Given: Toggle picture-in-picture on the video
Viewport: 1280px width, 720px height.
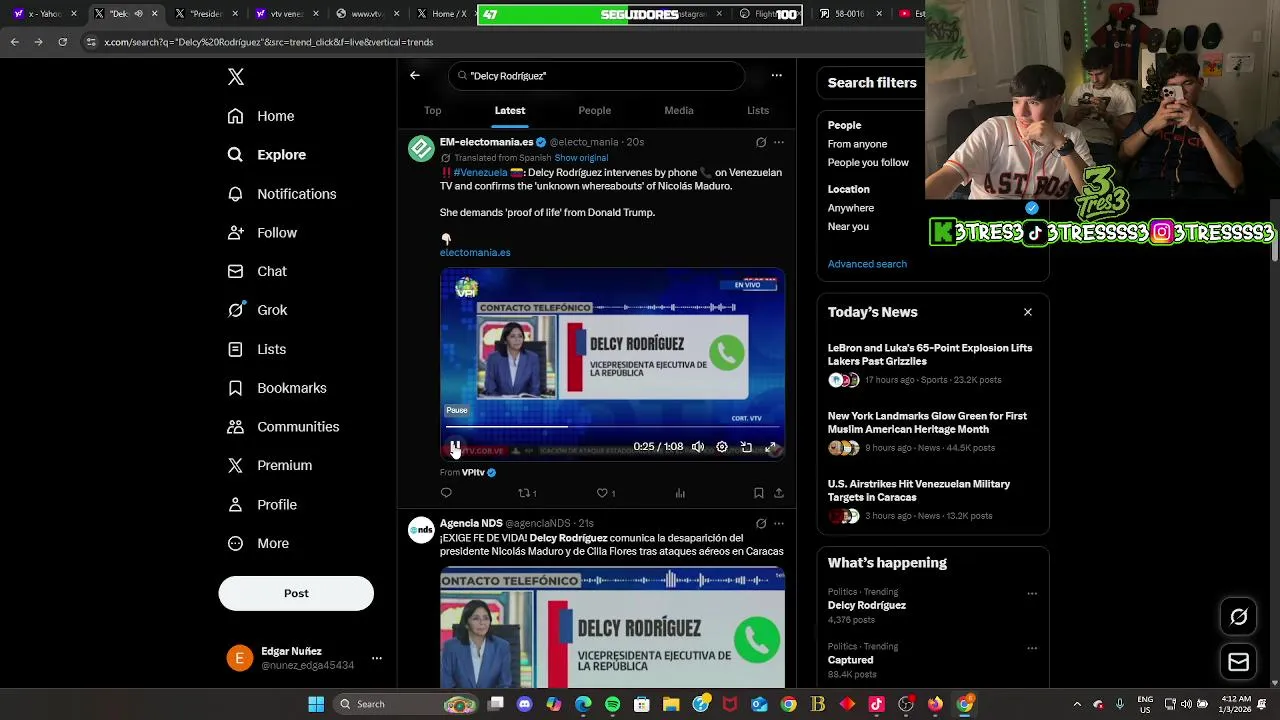Looking at the screenshot, I should coord(746,447).
